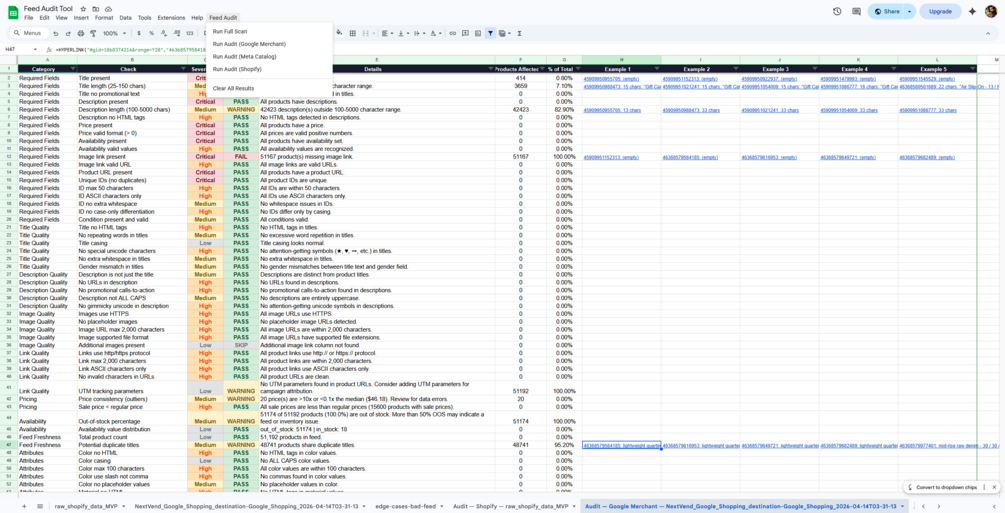Check the cloud document status icon
This screenshot has width=1005, height=513.
[x=108, y=9]
